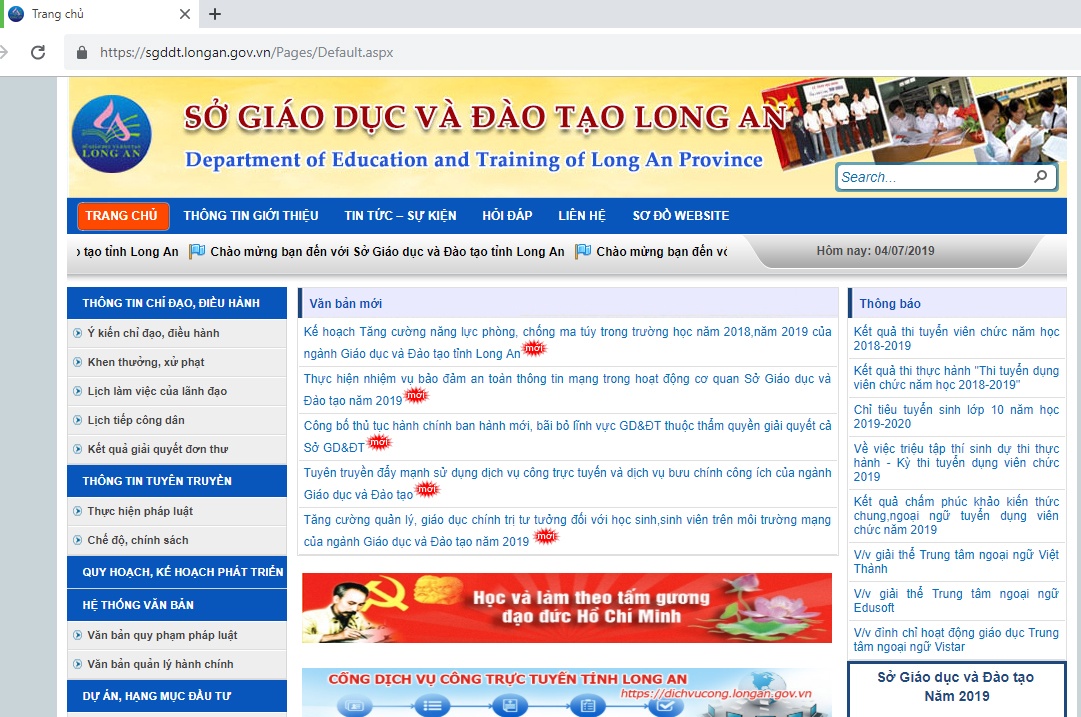The image size is (1081, 717).
Task: Click the red "mới" badge on the first article
Action: [536, 349]
